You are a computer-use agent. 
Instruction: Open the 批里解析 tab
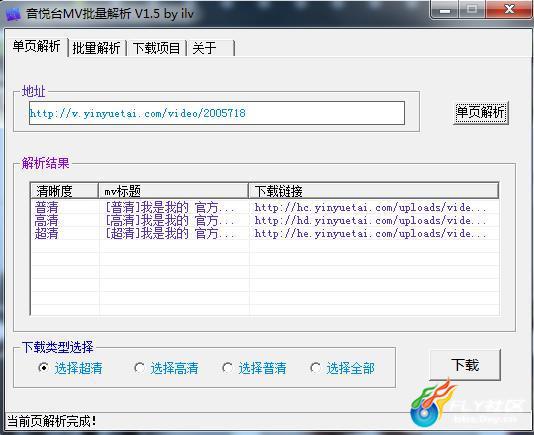click(96, 48)
